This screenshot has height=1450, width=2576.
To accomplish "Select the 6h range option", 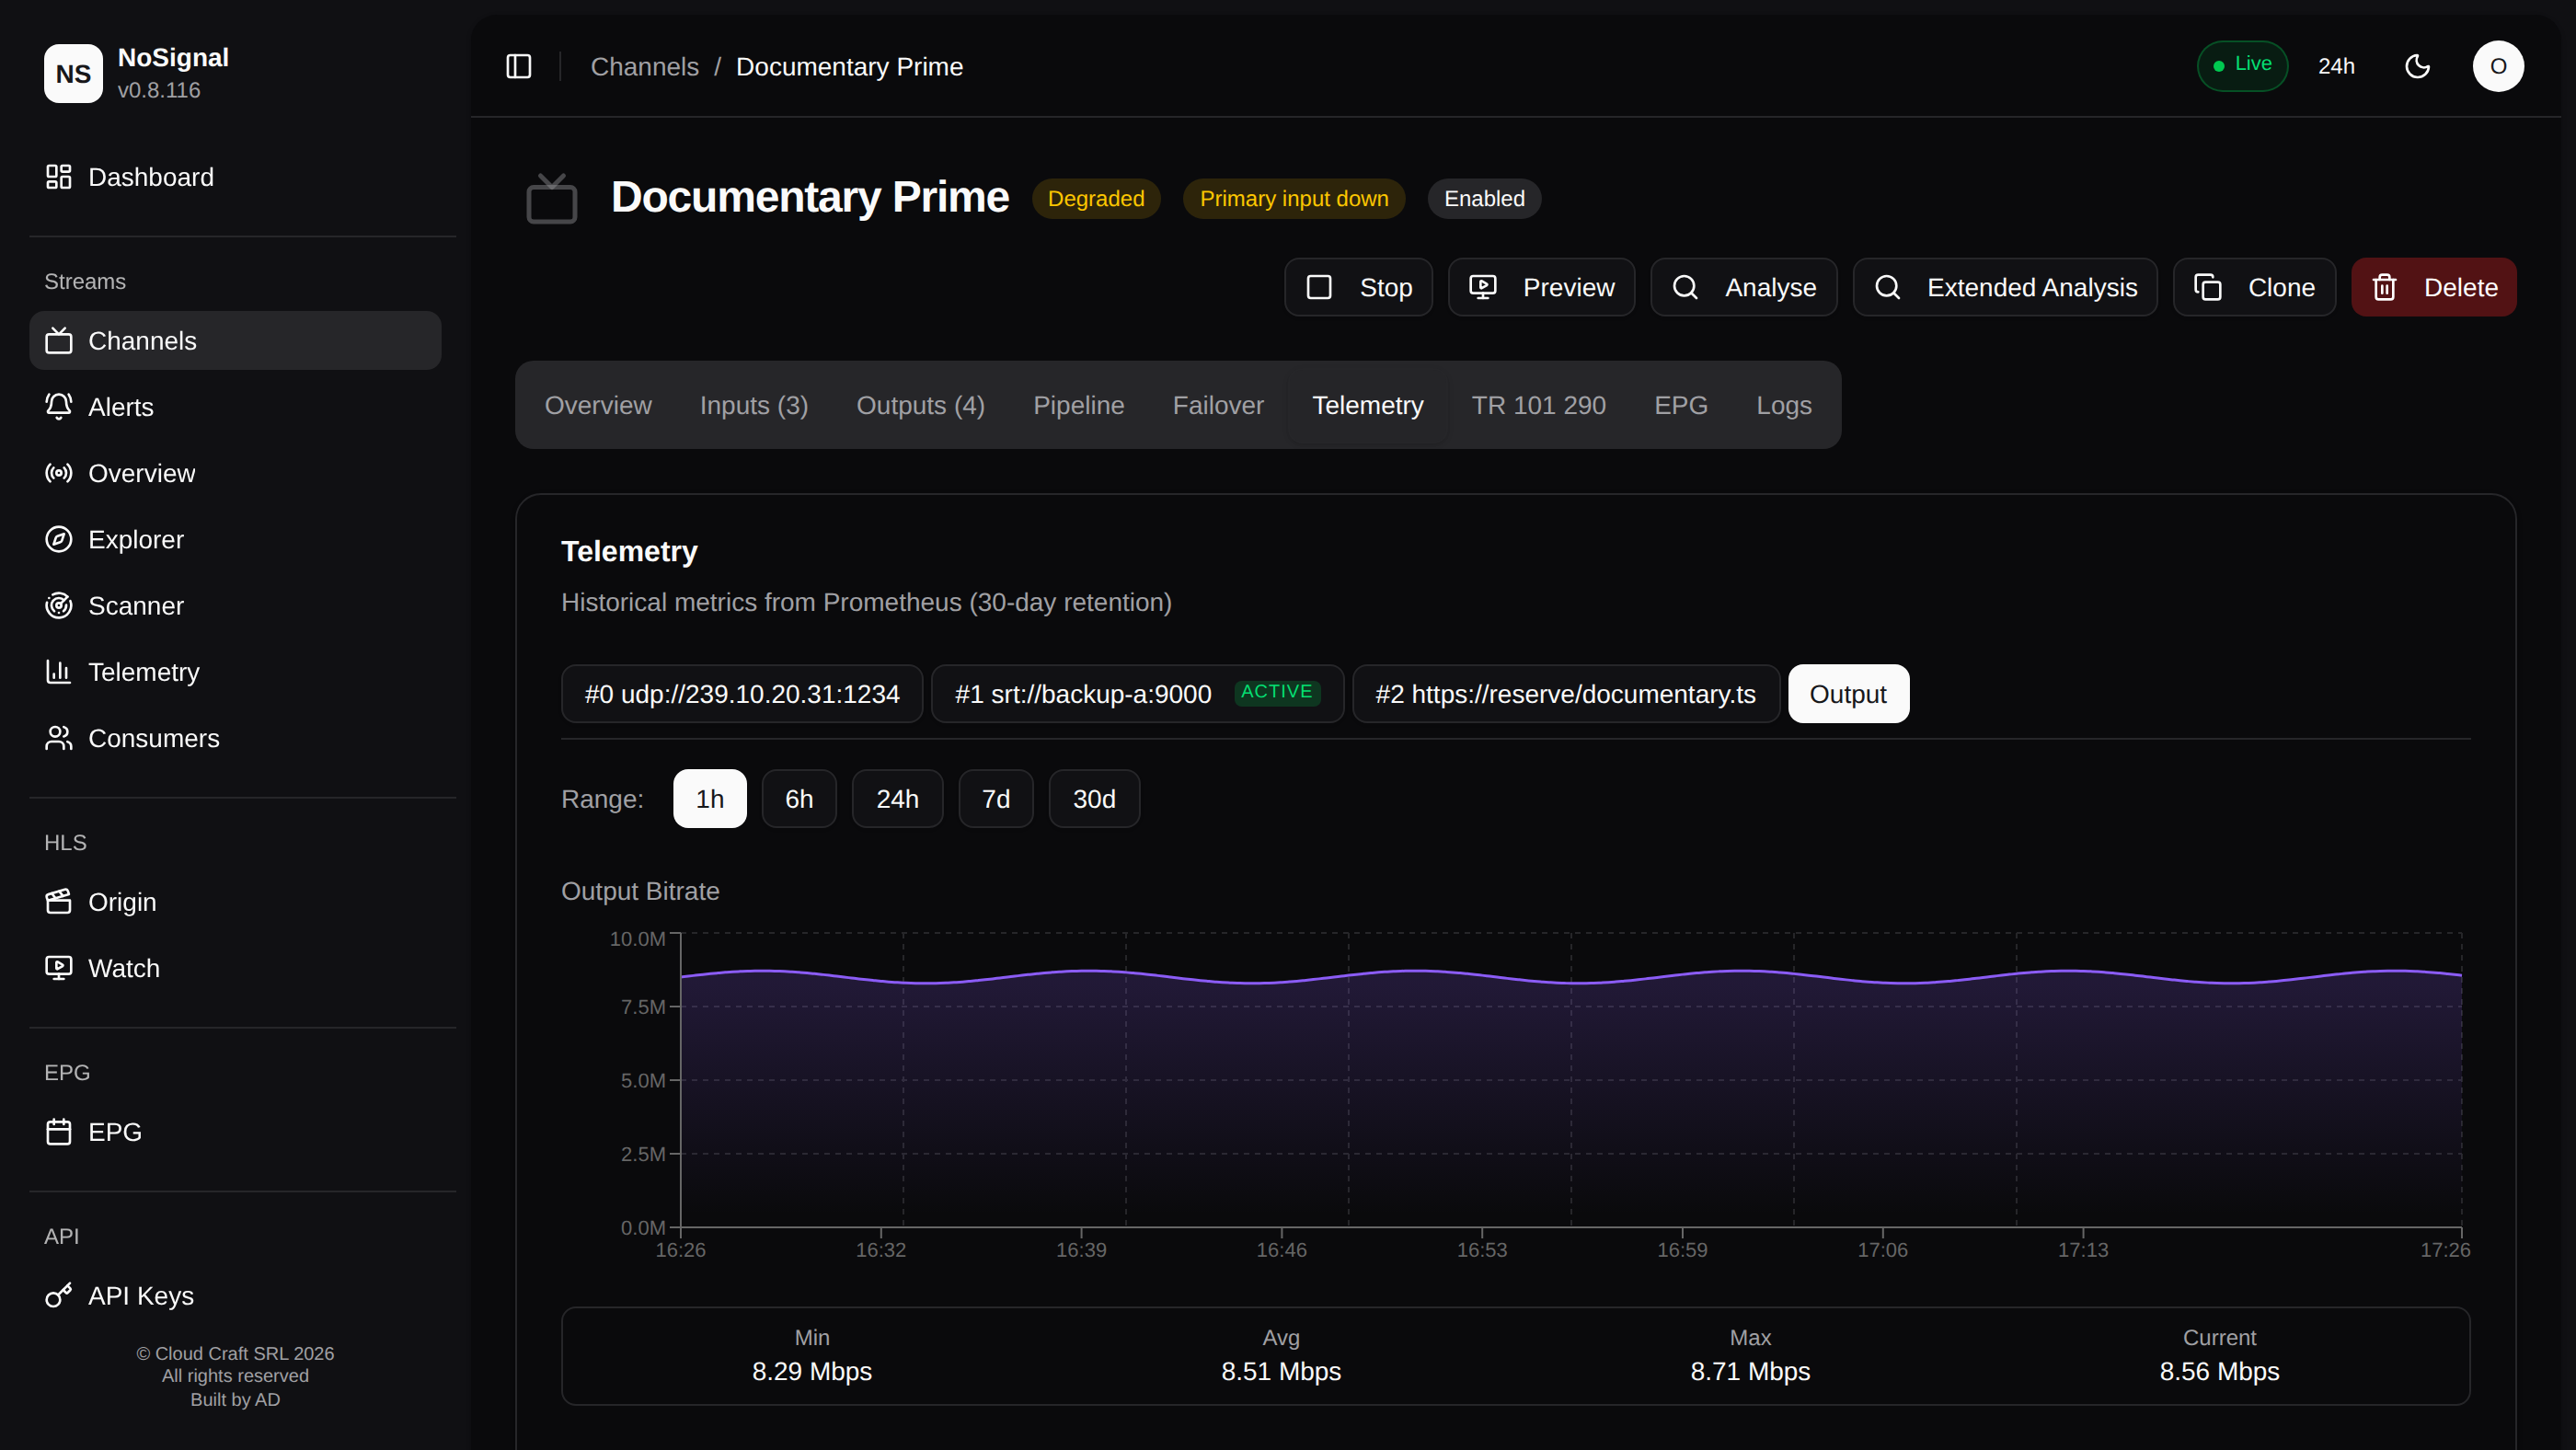I will click(799, 799).
